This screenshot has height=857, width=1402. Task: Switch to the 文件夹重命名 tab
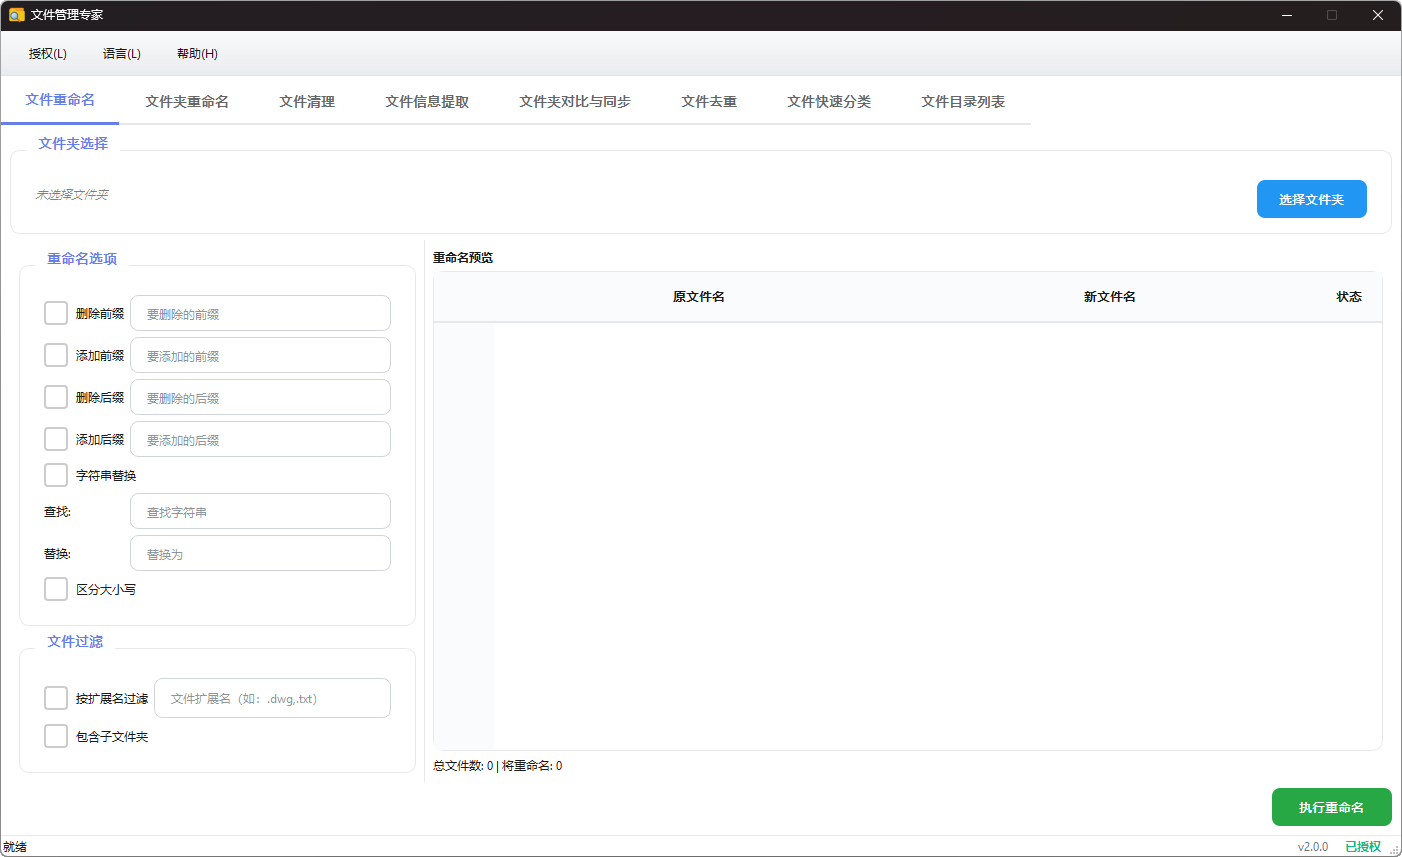[x=186, y=101]
